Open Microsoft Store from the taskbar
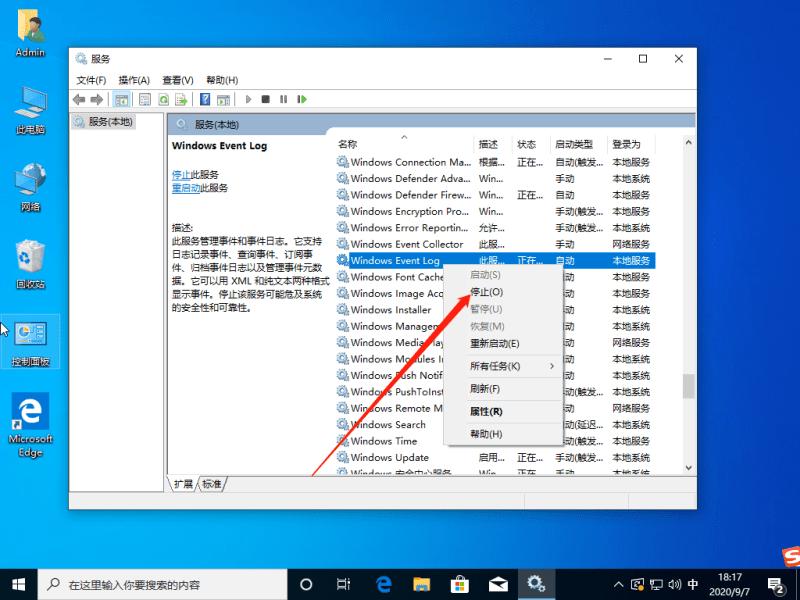800x600 pixels. point(460,584)
